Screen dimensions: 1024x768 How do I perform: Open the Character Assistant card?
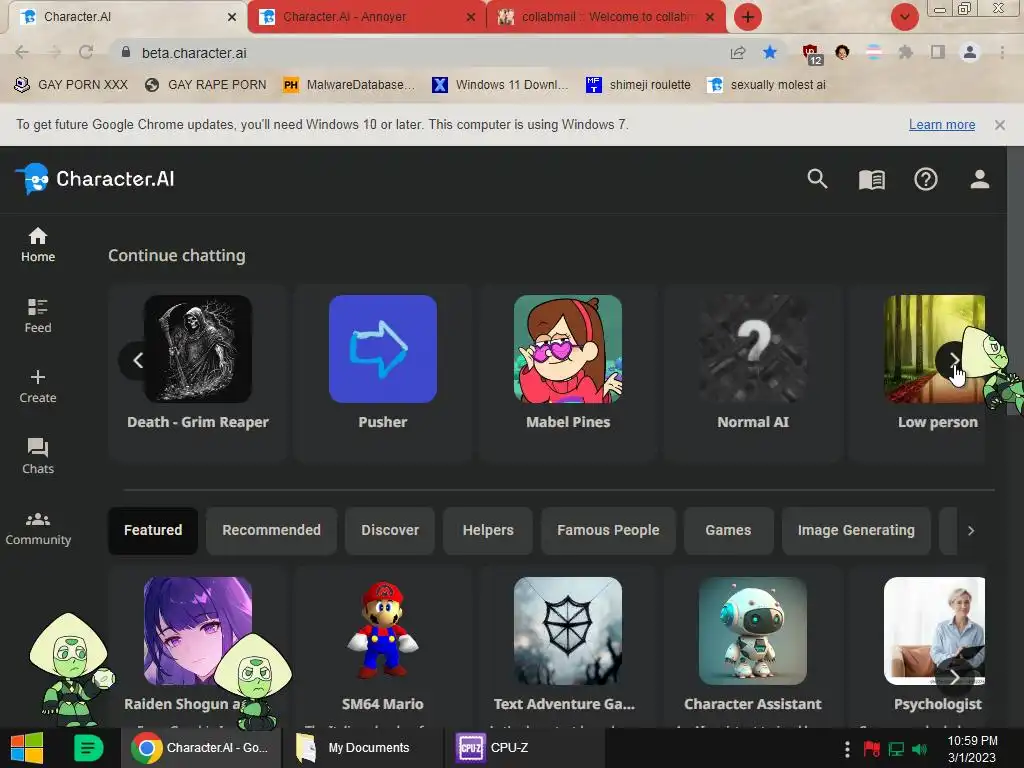click(x=752, y=648)
